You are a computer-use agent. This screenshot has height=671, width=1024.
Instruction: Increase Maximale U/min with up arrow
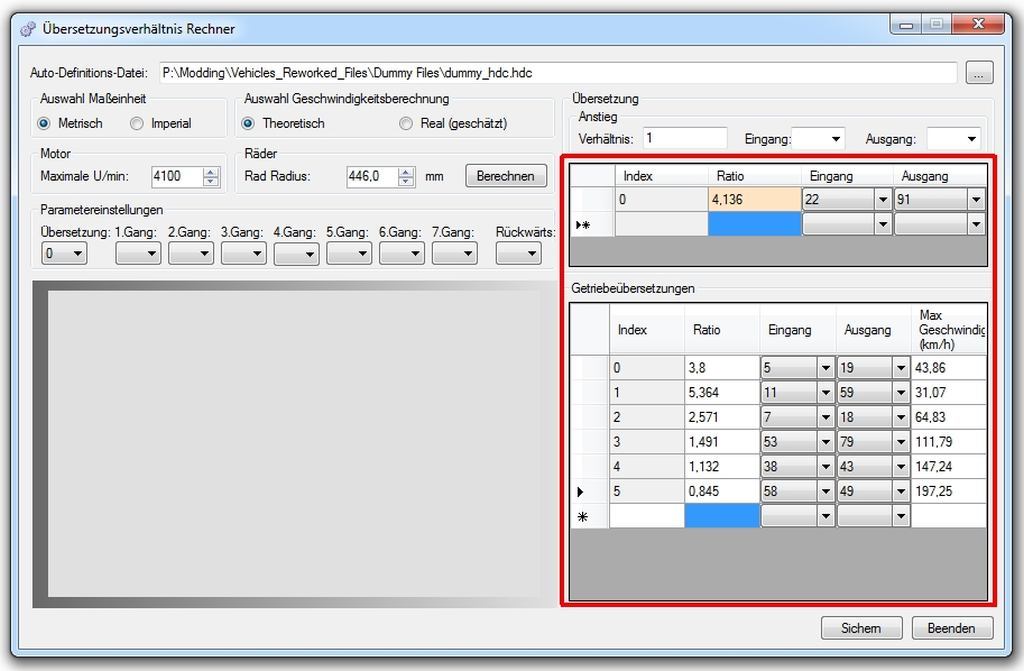pyautogui.click(x=210, y=172)
